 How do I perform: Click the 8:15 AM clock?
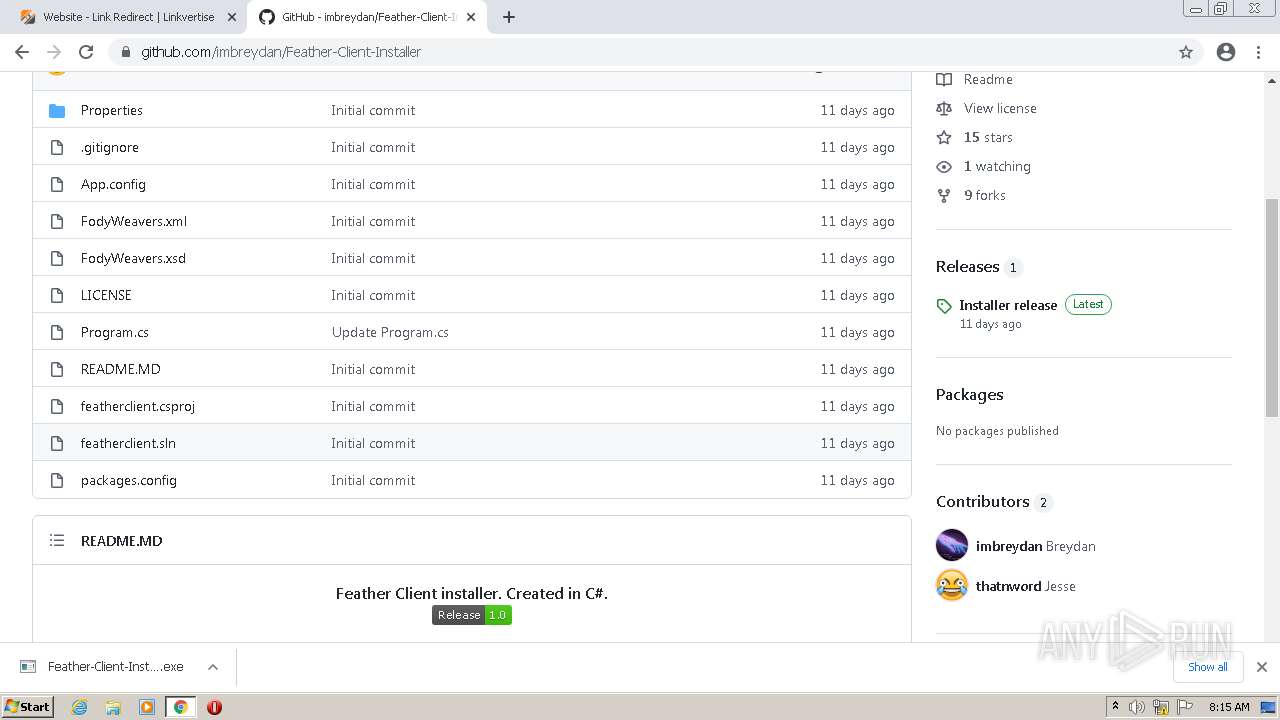[x=1229, y=707]
